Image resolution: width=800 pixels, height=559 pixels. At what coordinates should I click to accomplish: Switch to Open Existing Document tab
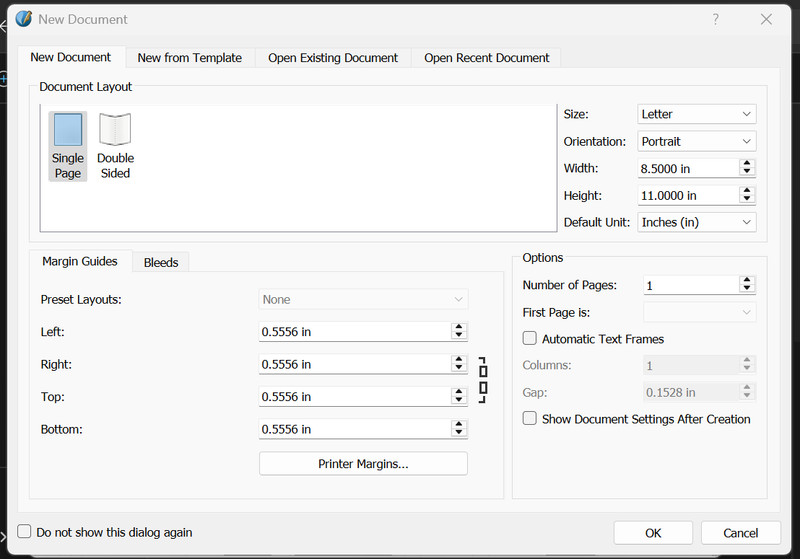[x=333, y=58]
